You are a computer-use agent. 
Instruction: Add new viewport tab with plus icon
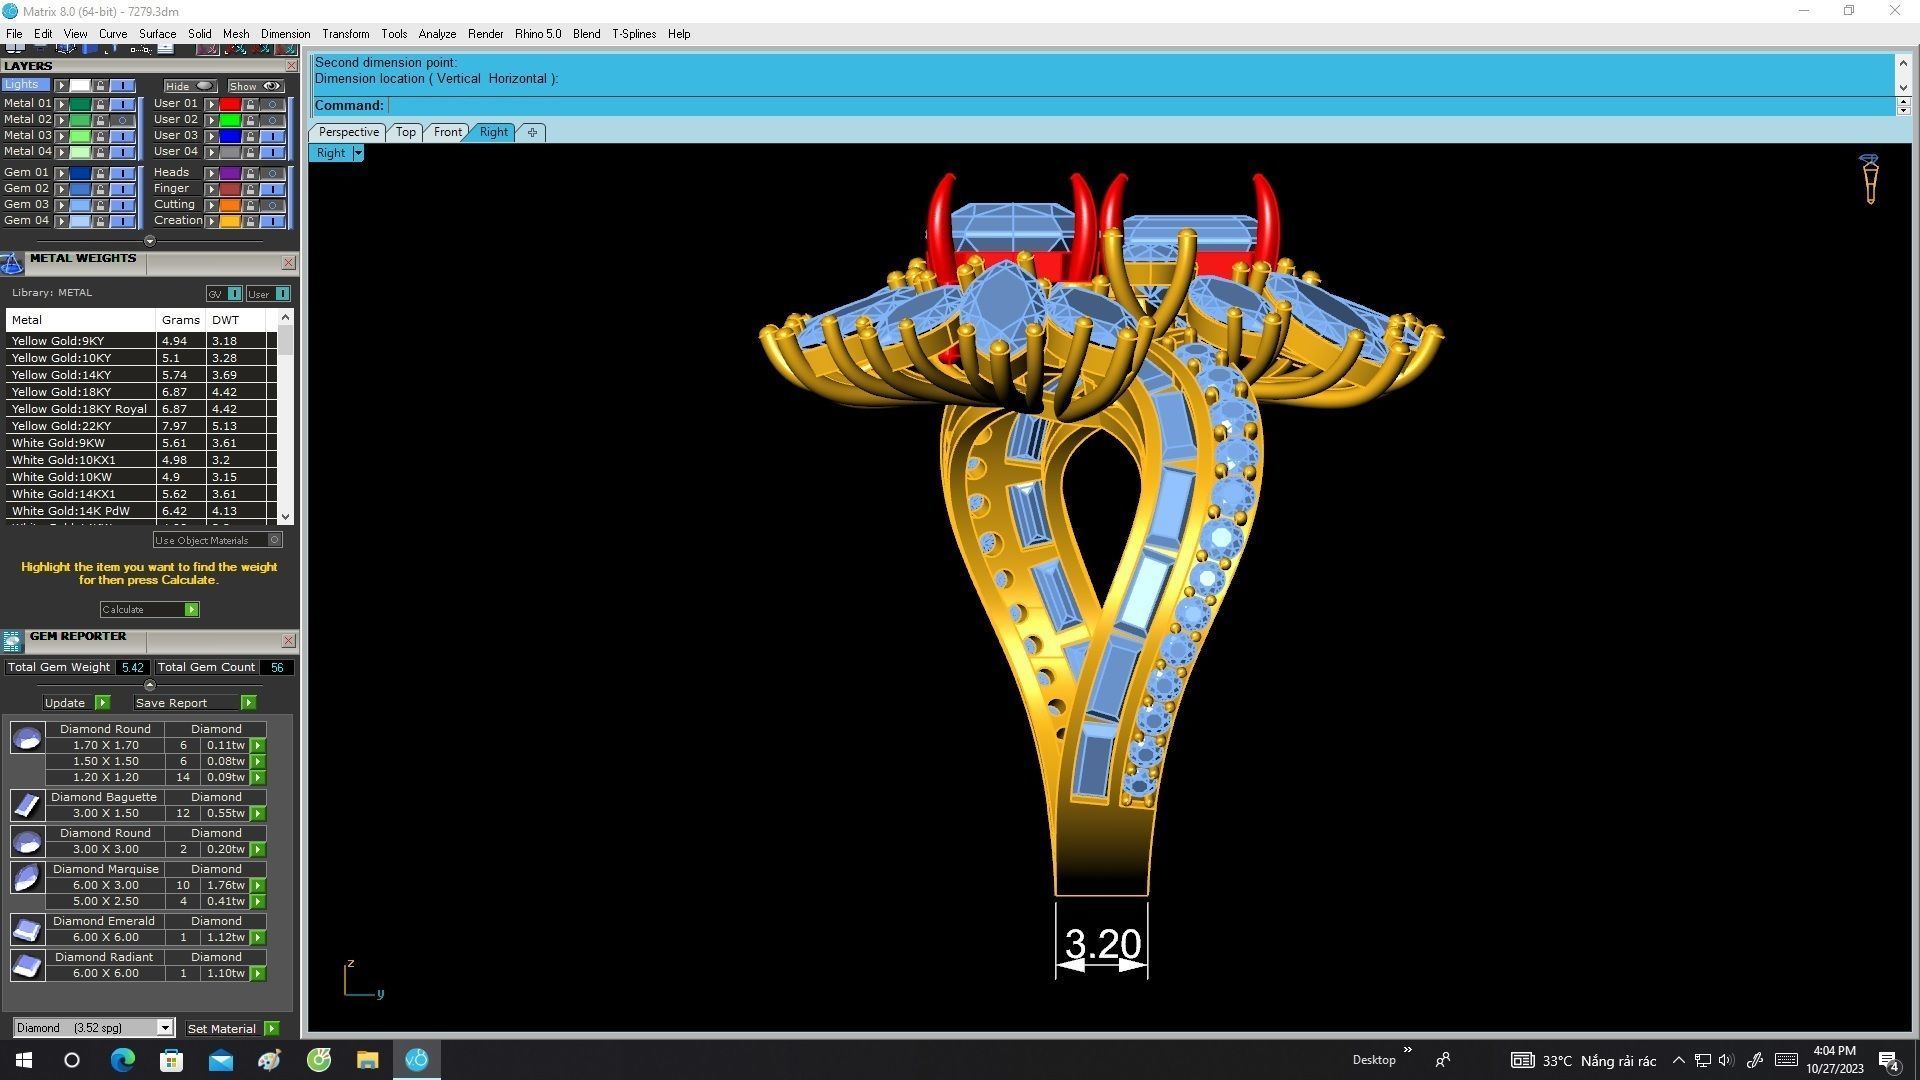[532, 132]
